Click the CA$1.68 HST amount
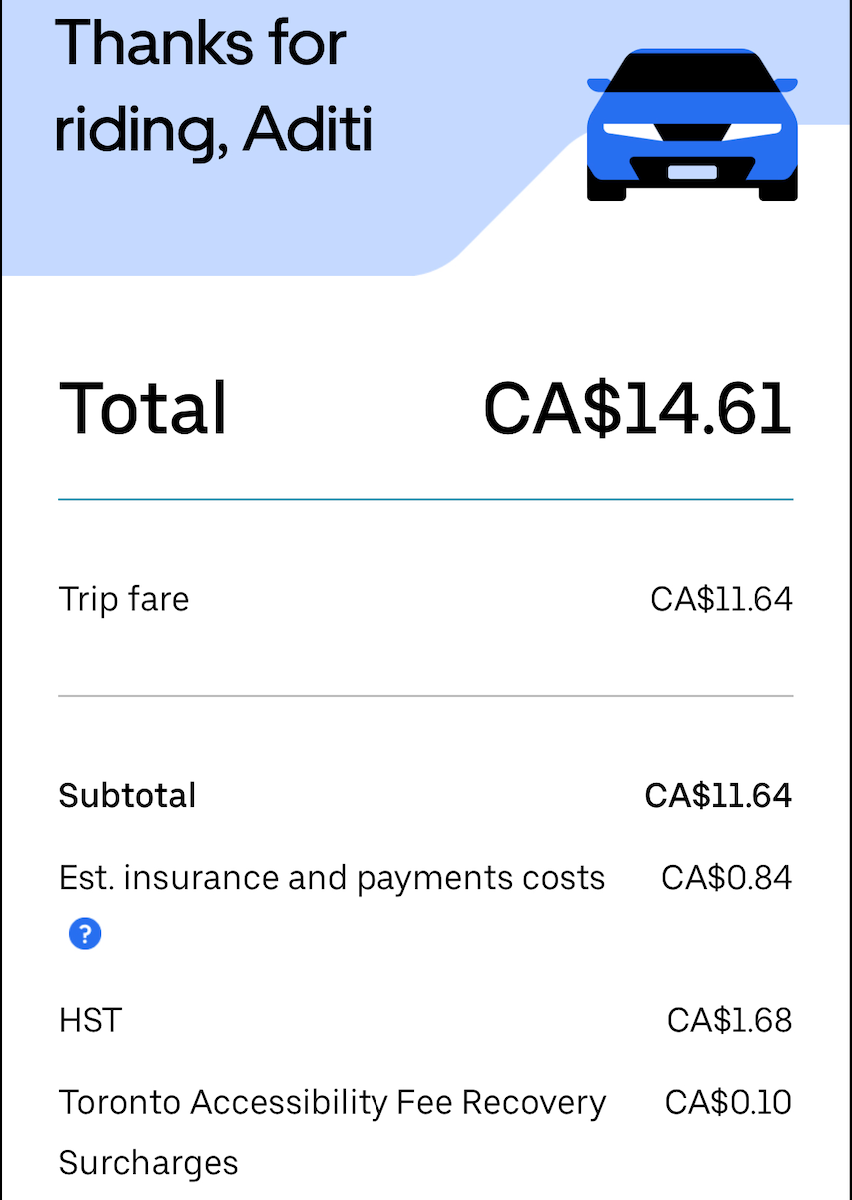Screen dimensions: 852x1200 click(x=729, y=1020)
